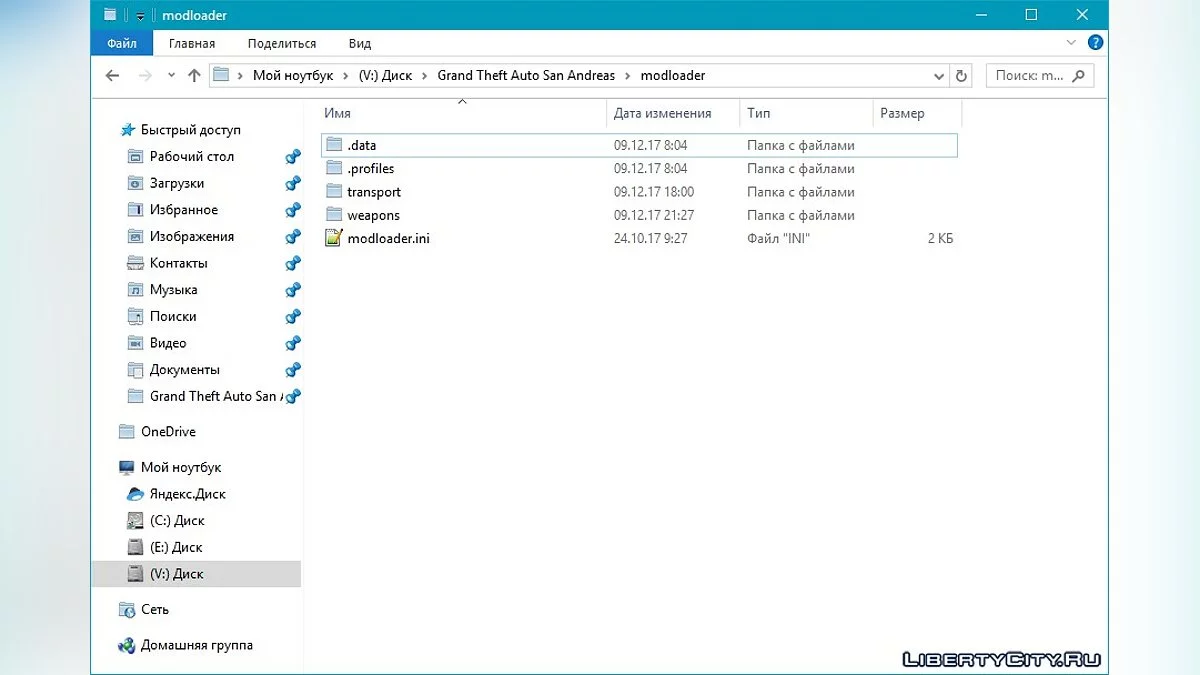Click the pin icon beside Музыка
The height and width of the screenshot is (675, 1200).
(293, 290)
